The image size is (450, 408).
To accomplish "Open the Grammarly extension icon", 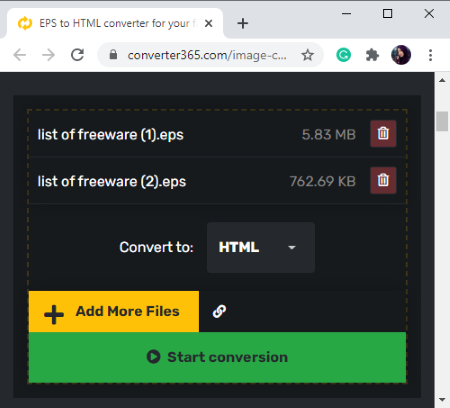I will (x=343, y=55).
